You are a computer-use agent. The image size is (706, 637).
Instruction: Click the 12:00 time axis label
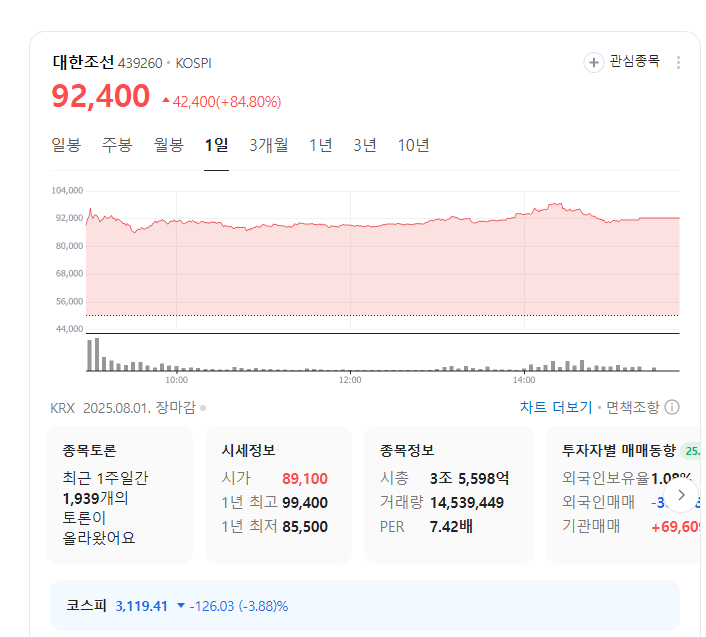pyautogui.click(x=350, y=380)
